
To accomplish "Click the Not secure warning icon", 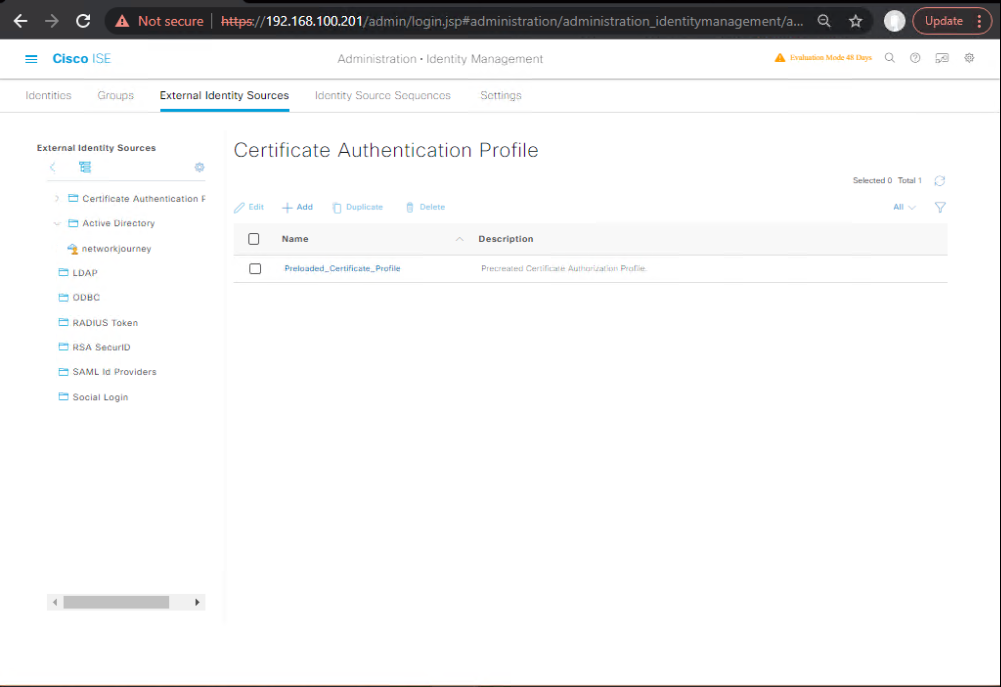I will (x=122, y=21).
